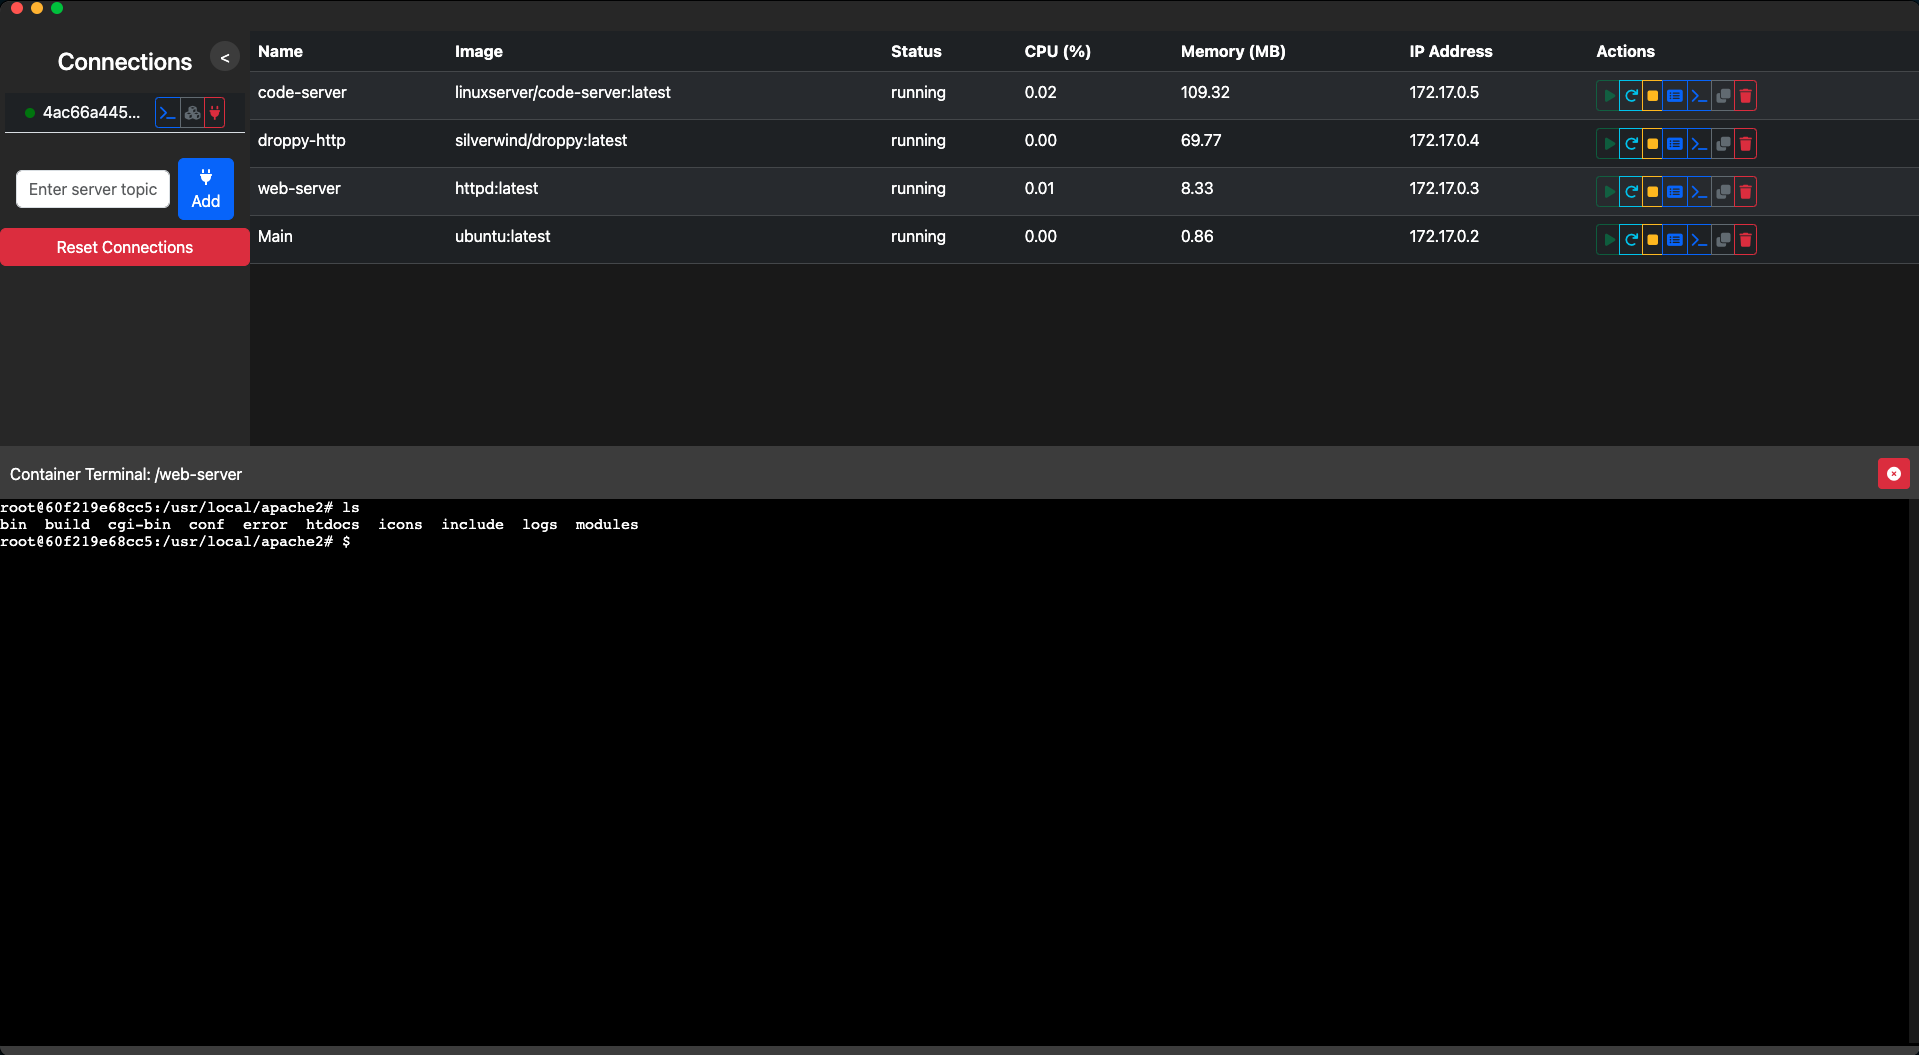
Task: Stop the web-server container
Action: [1653, 192]
